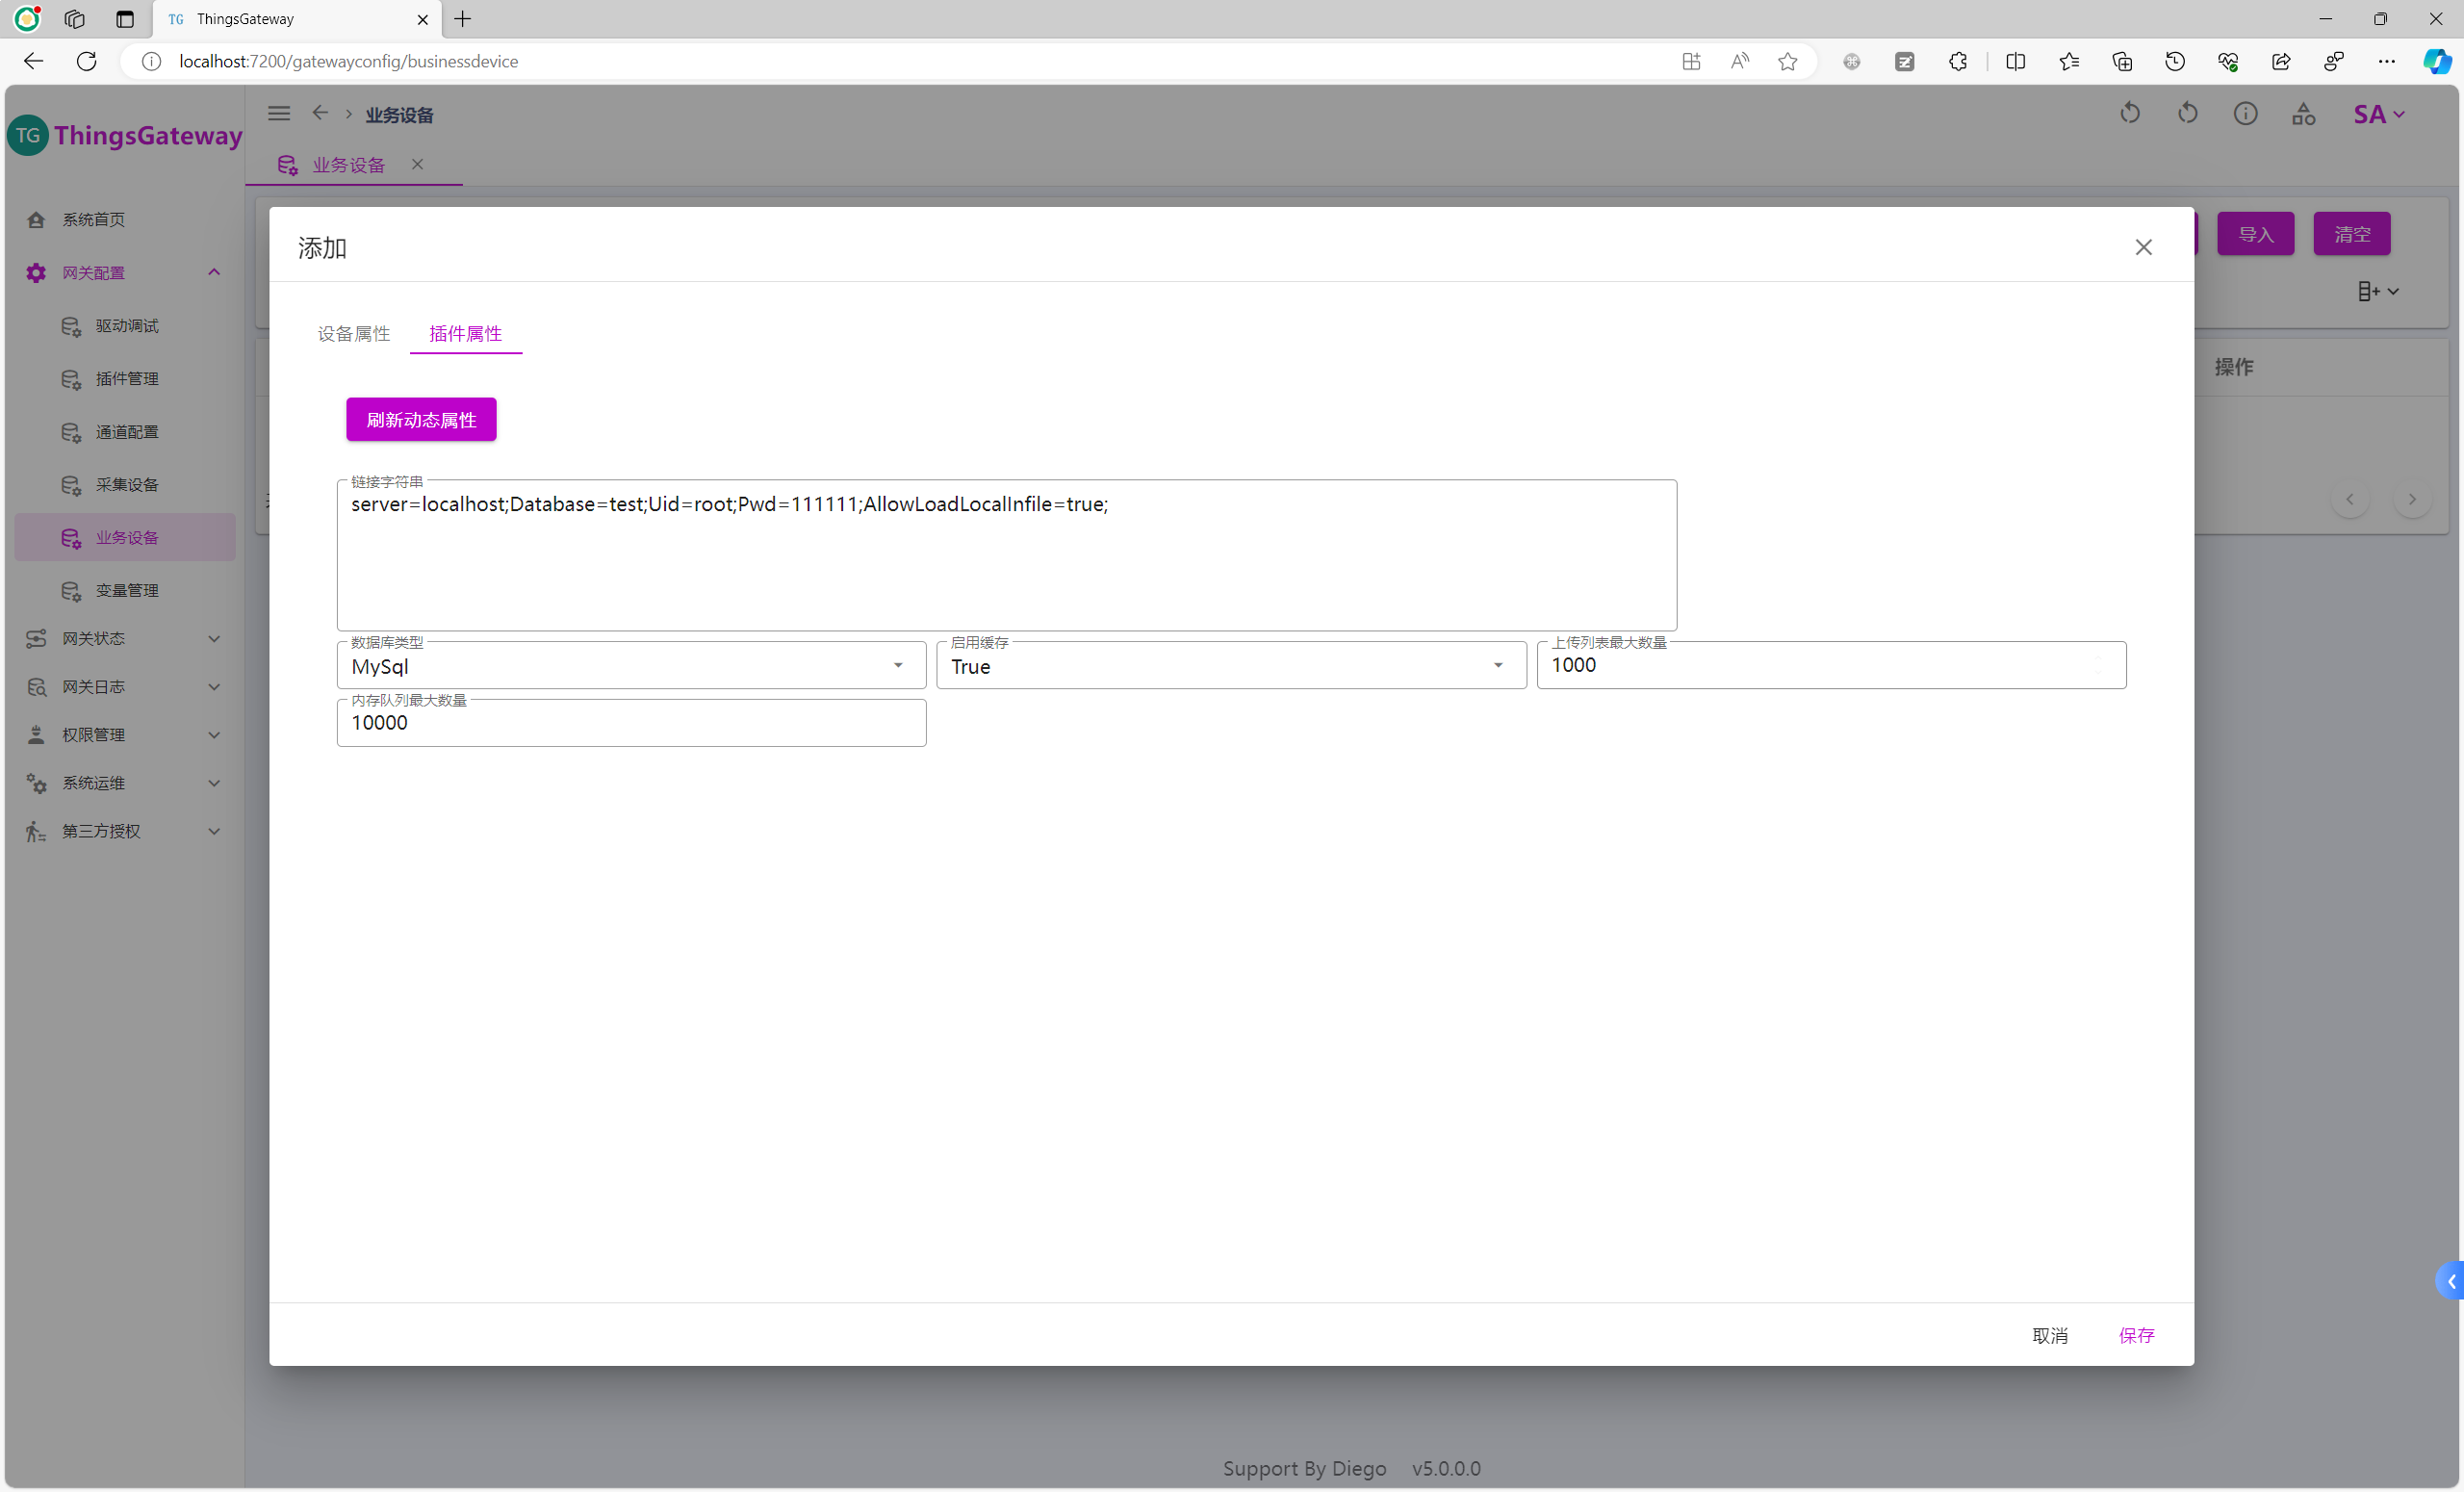Switch to the 设备属性 tab
Image resolution: width=2464 pixels, height=1492 pixels.
click(x=353, y=334)
